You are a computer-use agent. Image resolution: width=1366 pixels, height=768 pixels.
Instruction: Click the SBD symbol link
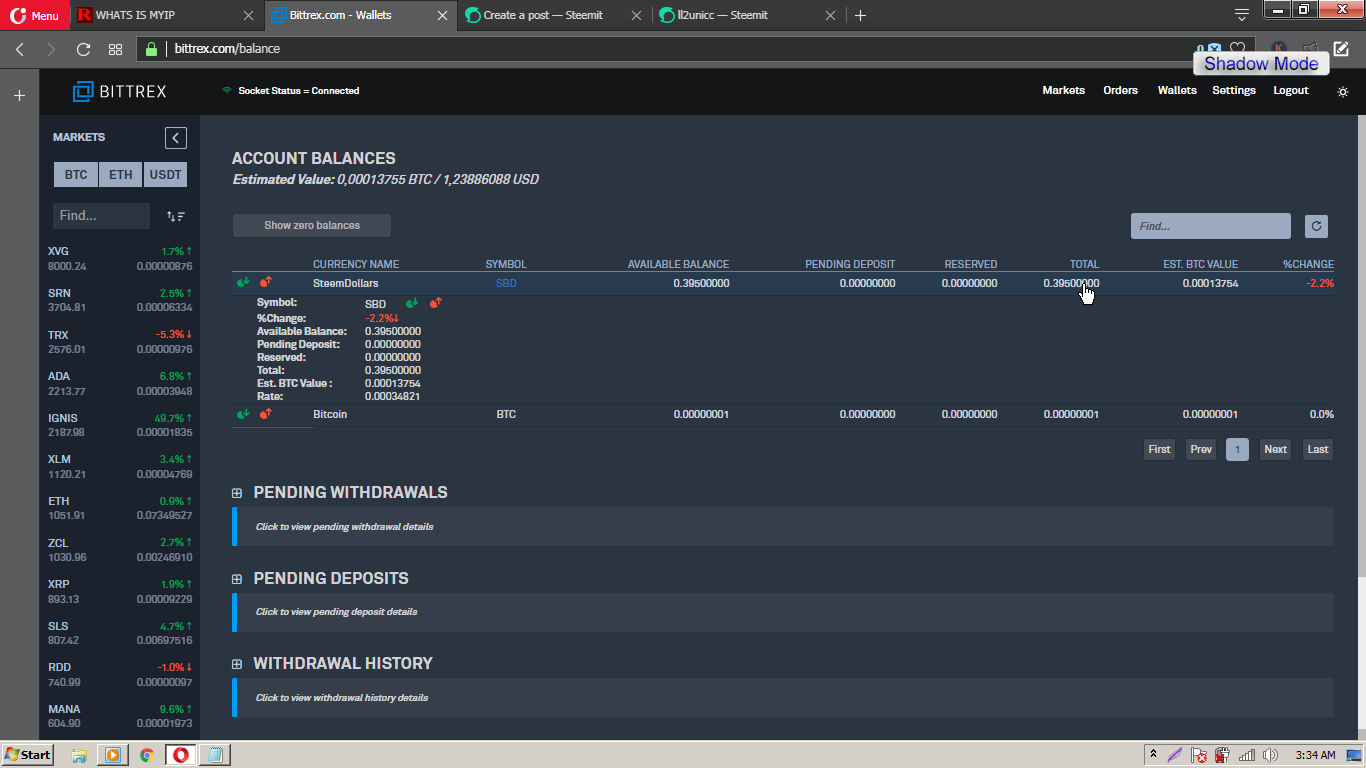point(506,284)
